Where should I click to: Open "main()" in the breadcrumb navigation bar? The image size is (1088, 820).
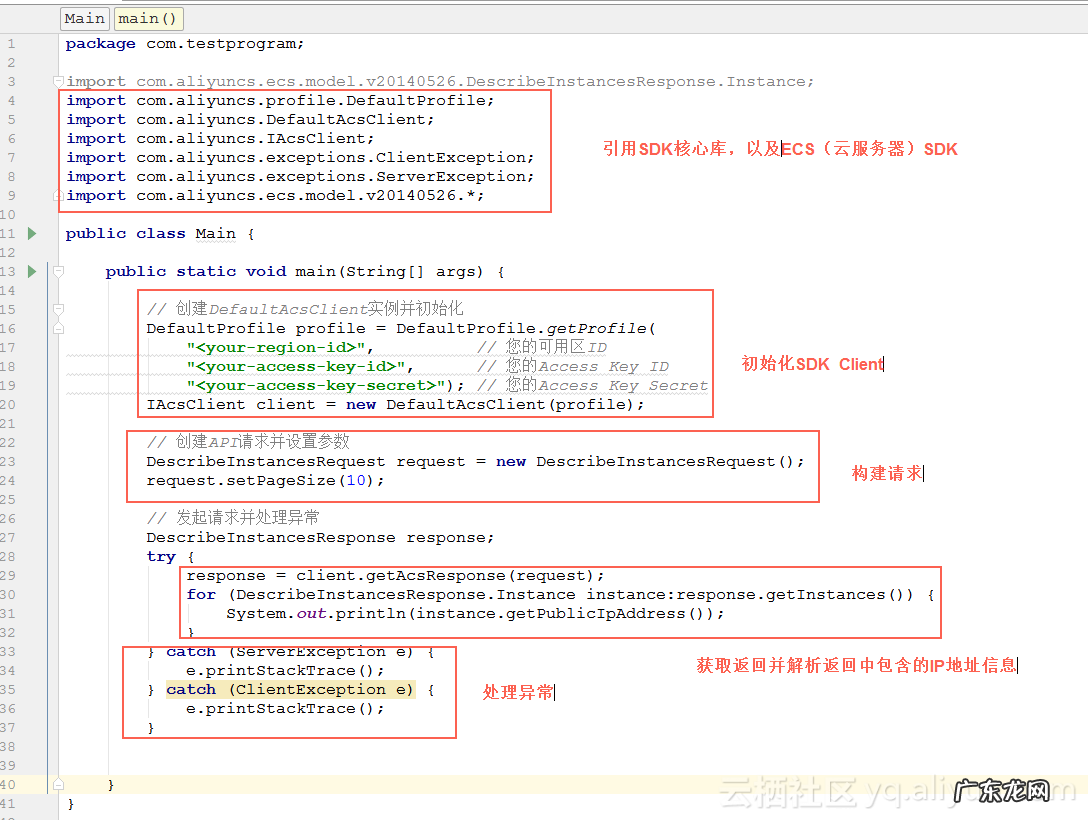coord(147,18)
